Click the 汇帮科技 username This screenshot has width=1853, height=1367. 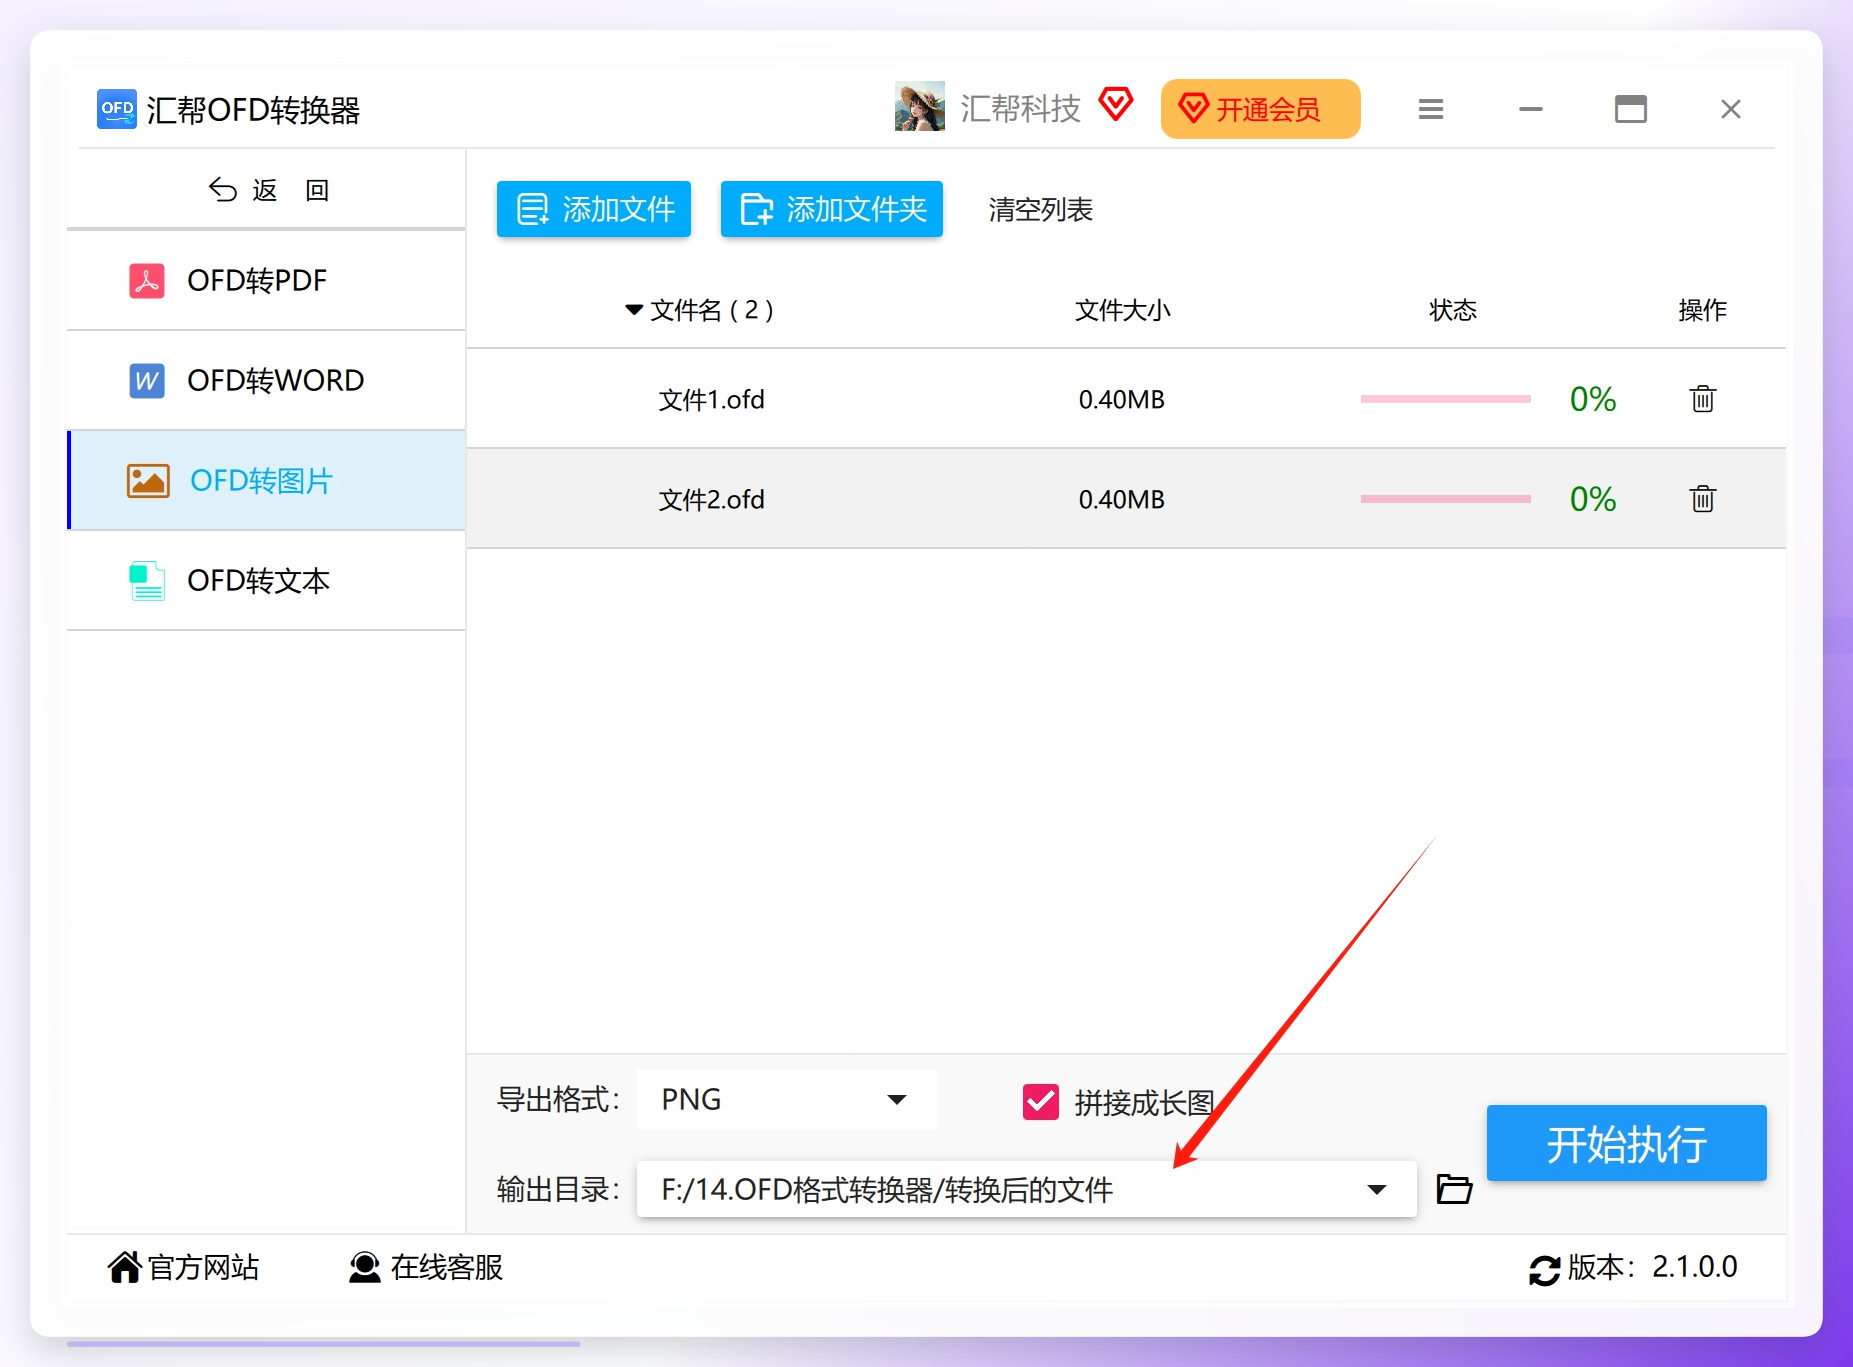click(1021, 108)
